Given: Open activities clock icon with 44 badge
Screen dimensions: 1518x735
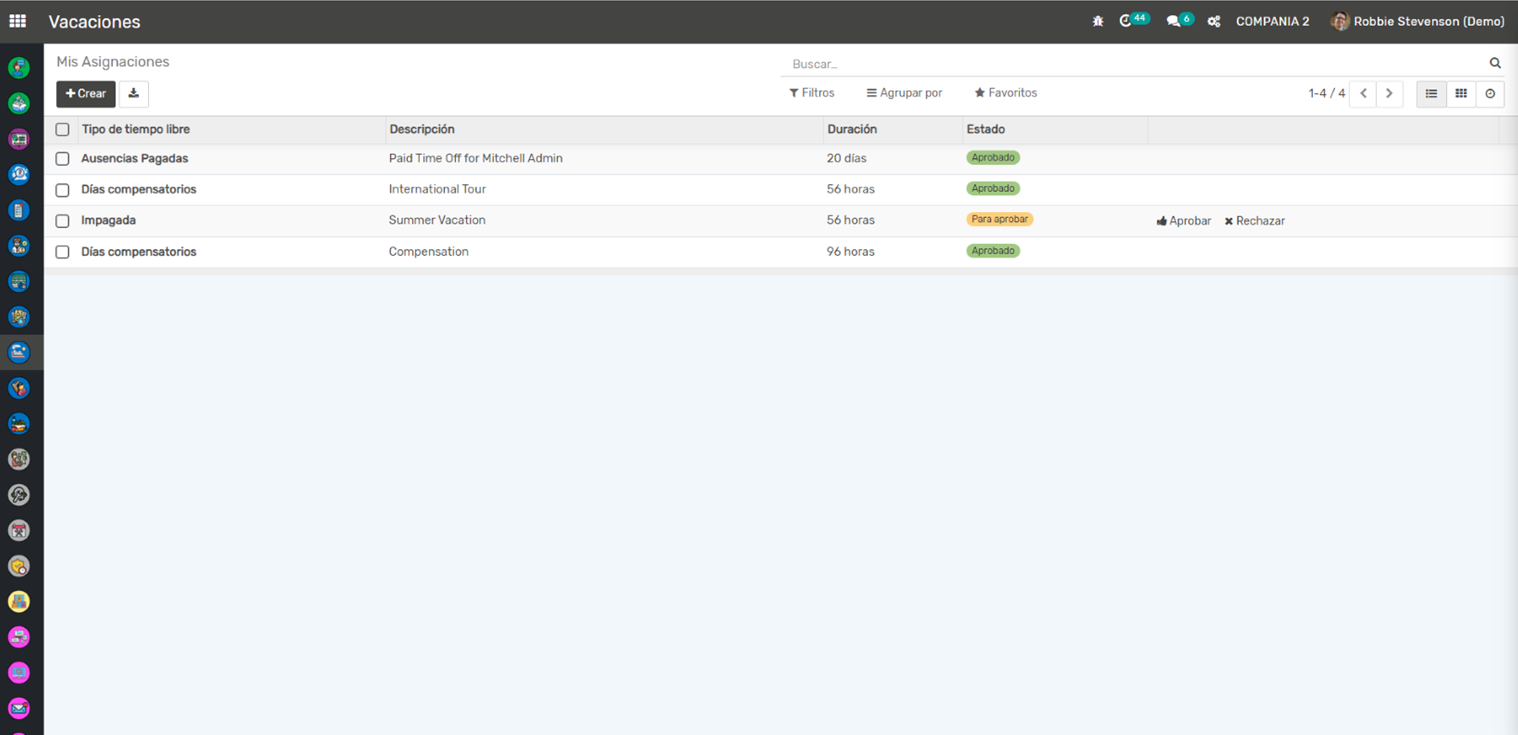Looking at the screenshot, I should pyautogui.click(x=1127, y=21).
